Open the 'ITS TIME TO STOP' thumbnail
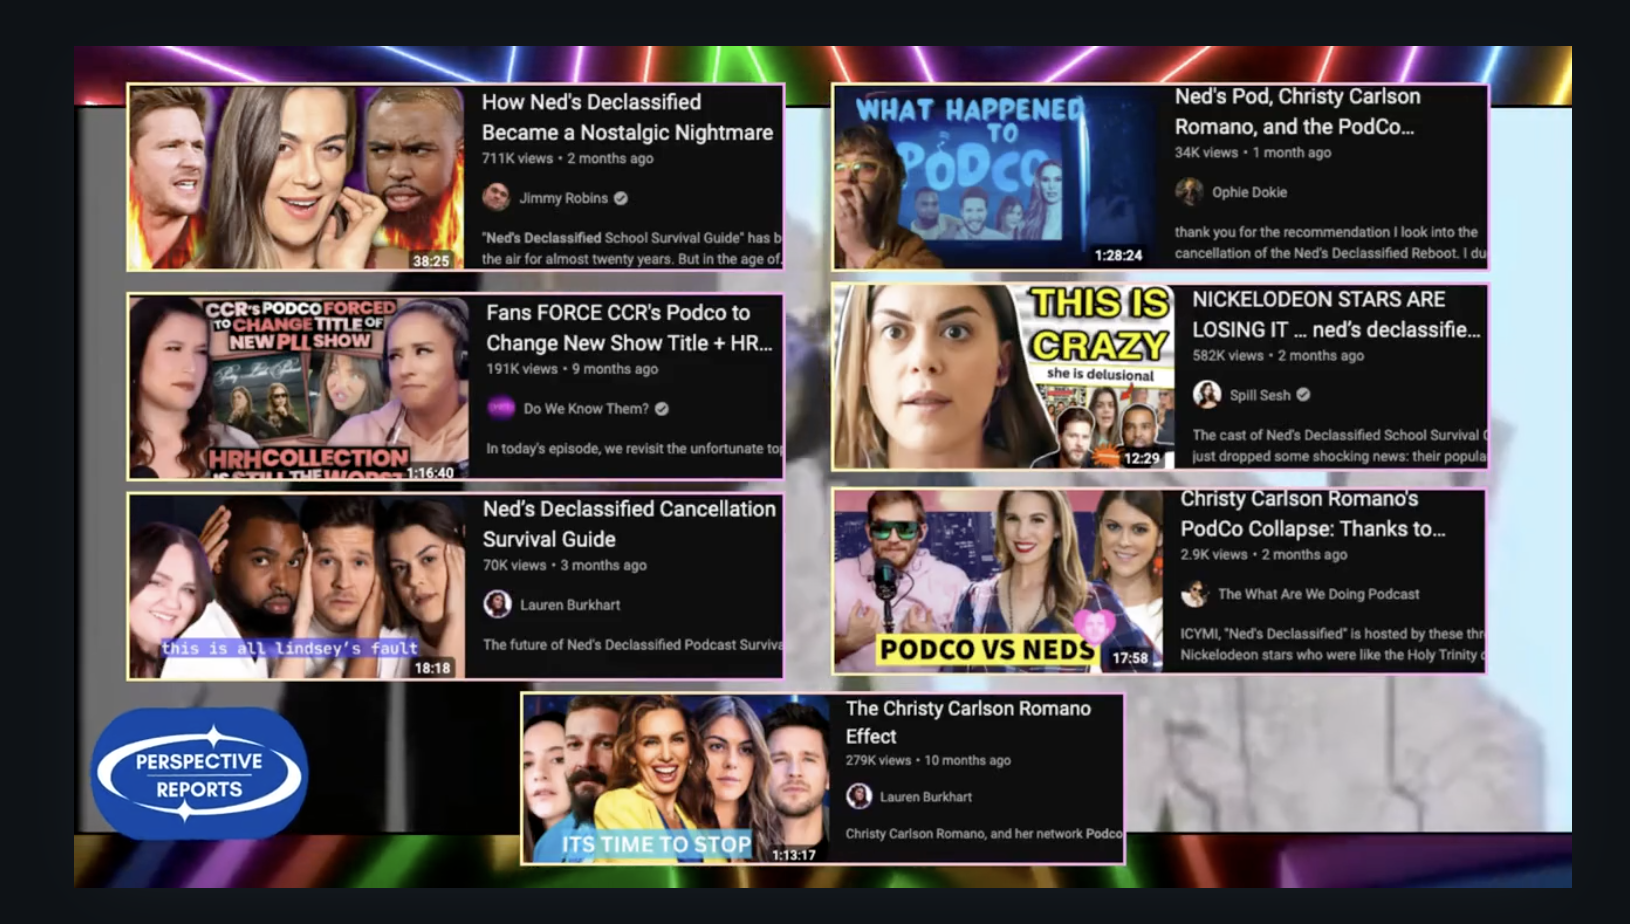 coord(676,778)
